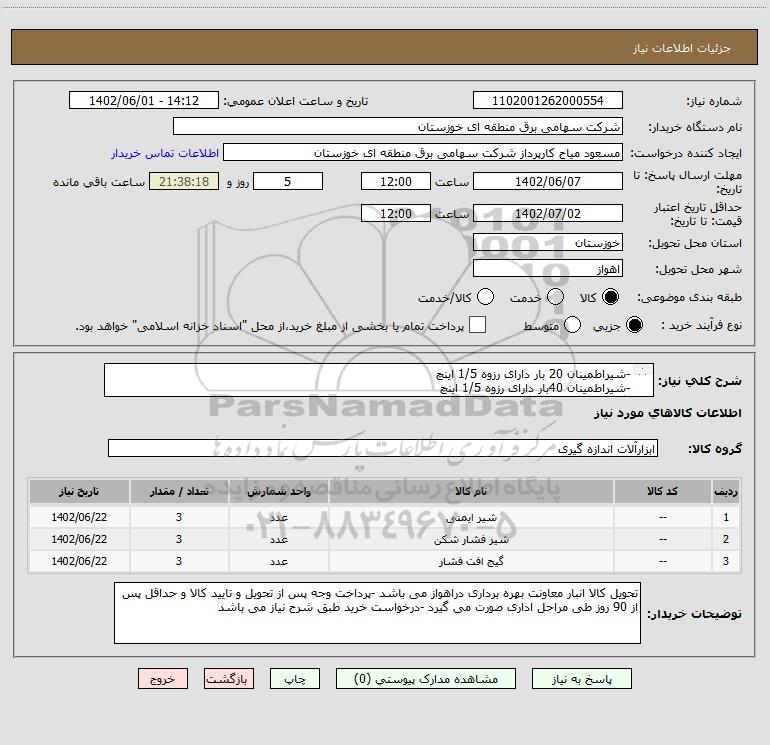Click the need number field 1102001262000554
Image resolution: width=770 pixels, height=745 pixels.
click(x=548, y=101)
